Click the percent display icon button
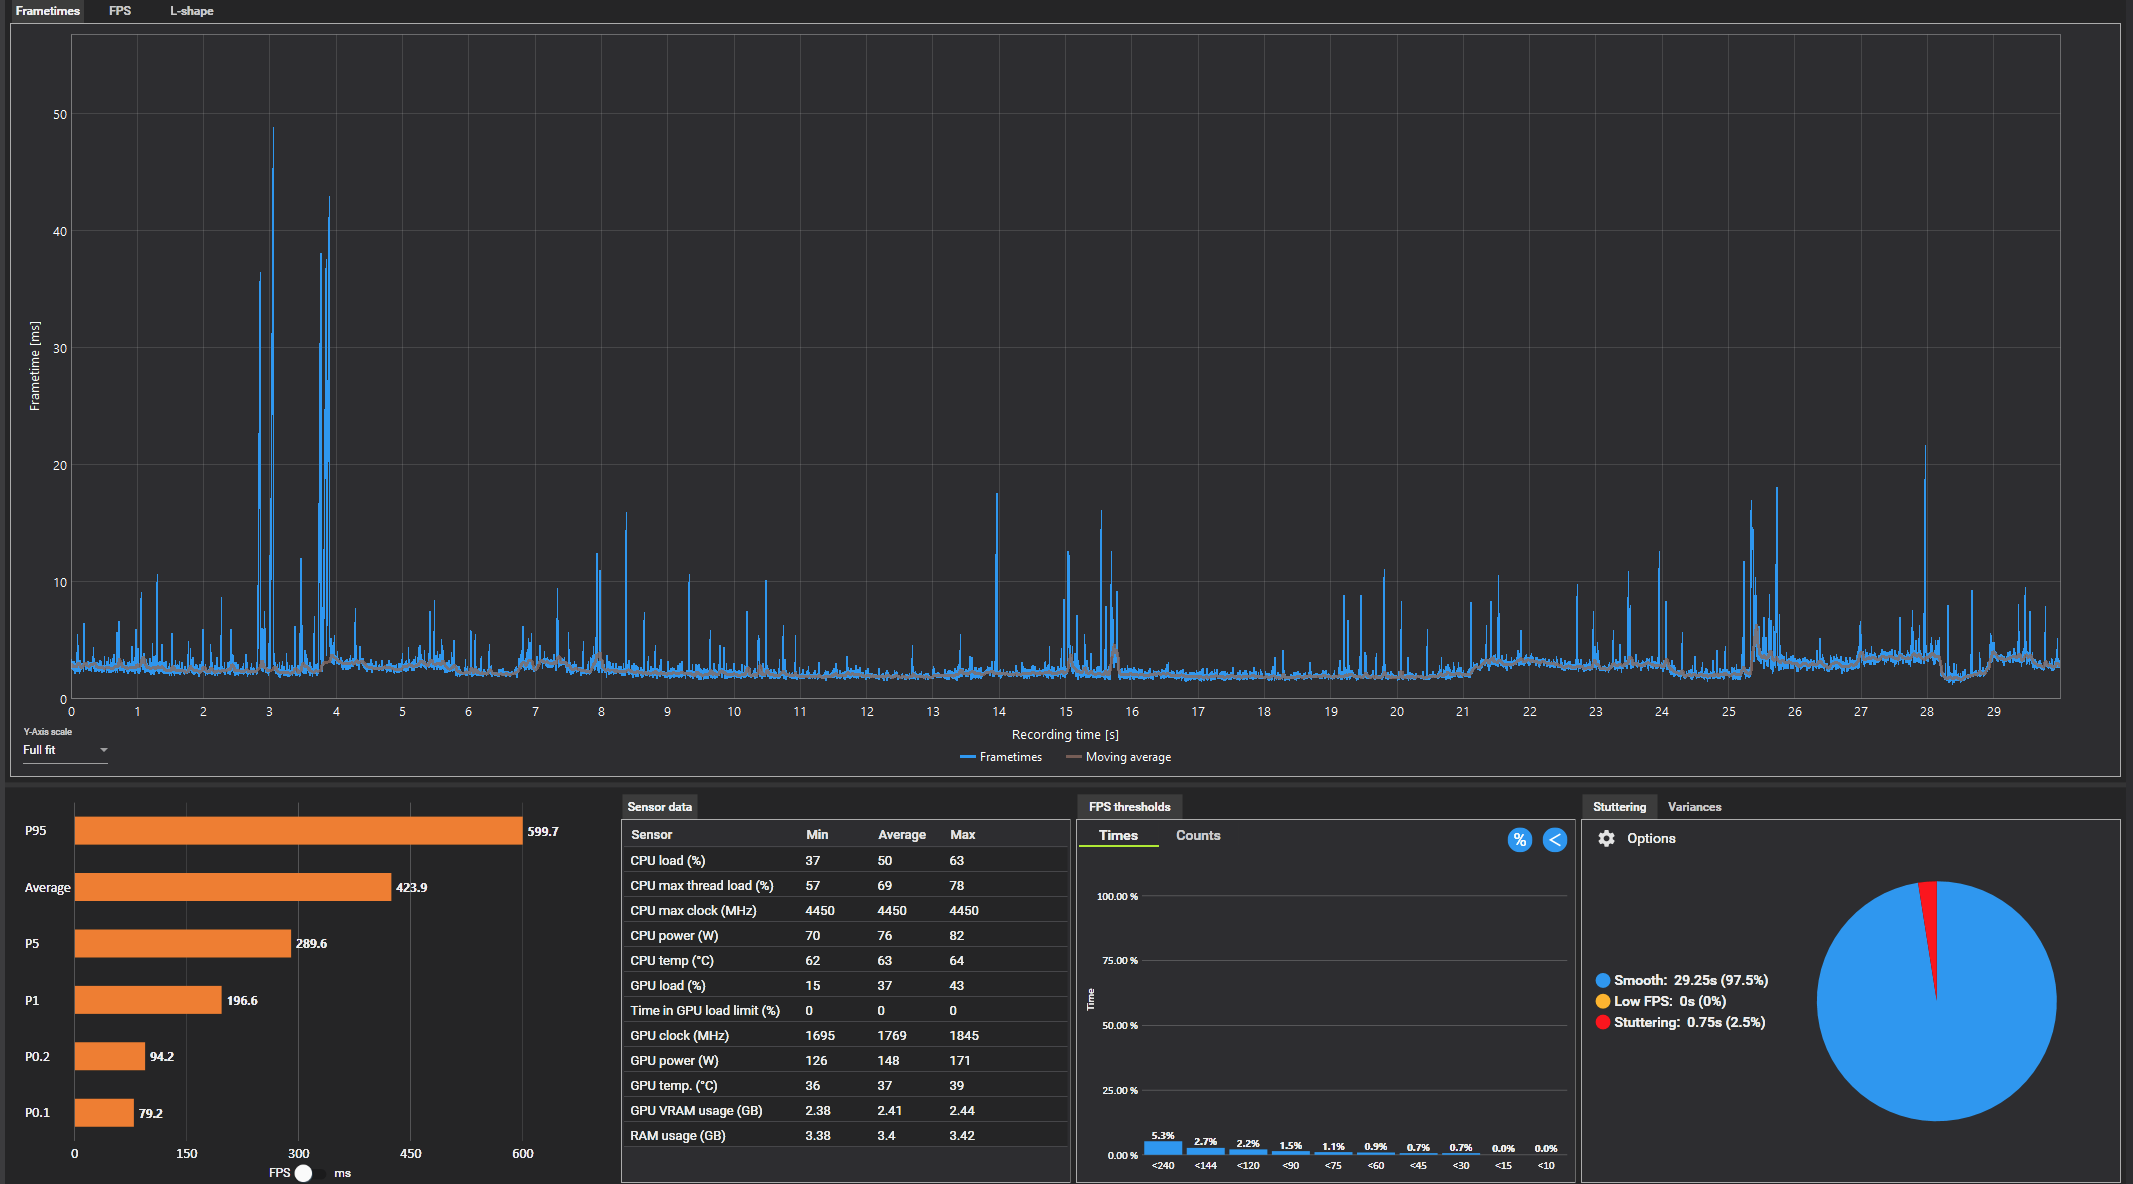Screen dimensions: 2133x1184 click(x=1519, y=840)
